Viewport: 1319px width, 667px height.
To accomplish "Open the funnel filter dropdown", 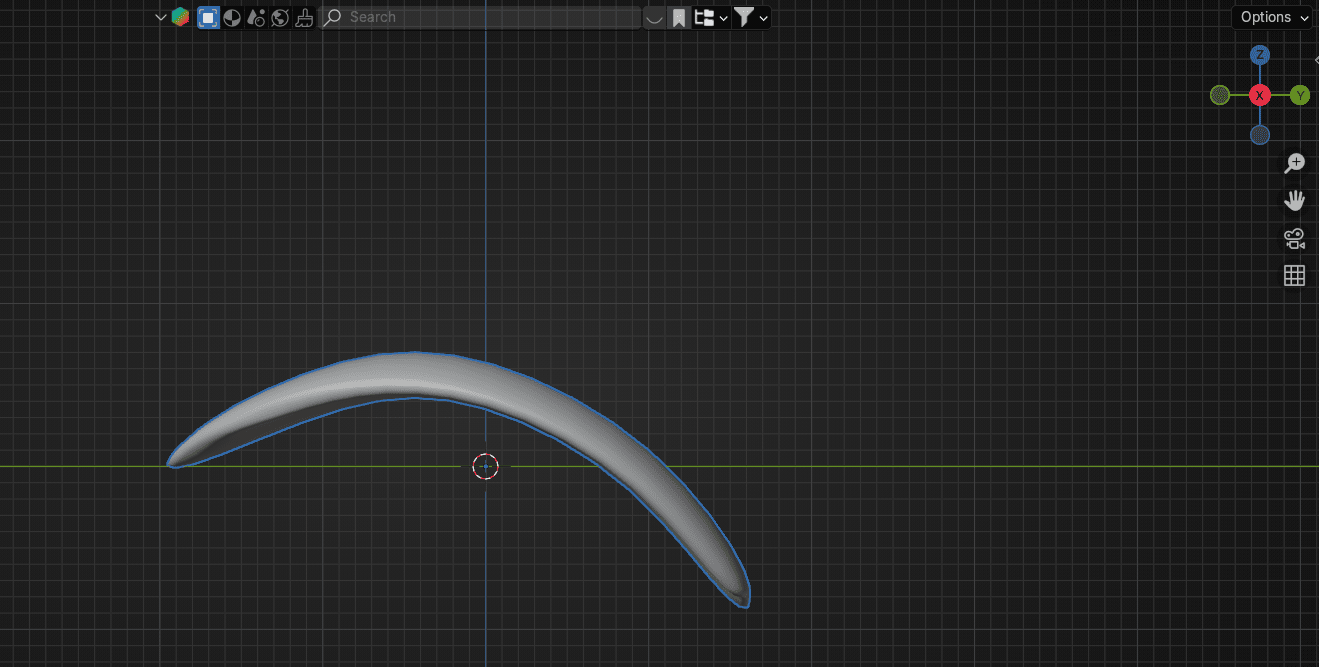I will [x=751, y=17].
